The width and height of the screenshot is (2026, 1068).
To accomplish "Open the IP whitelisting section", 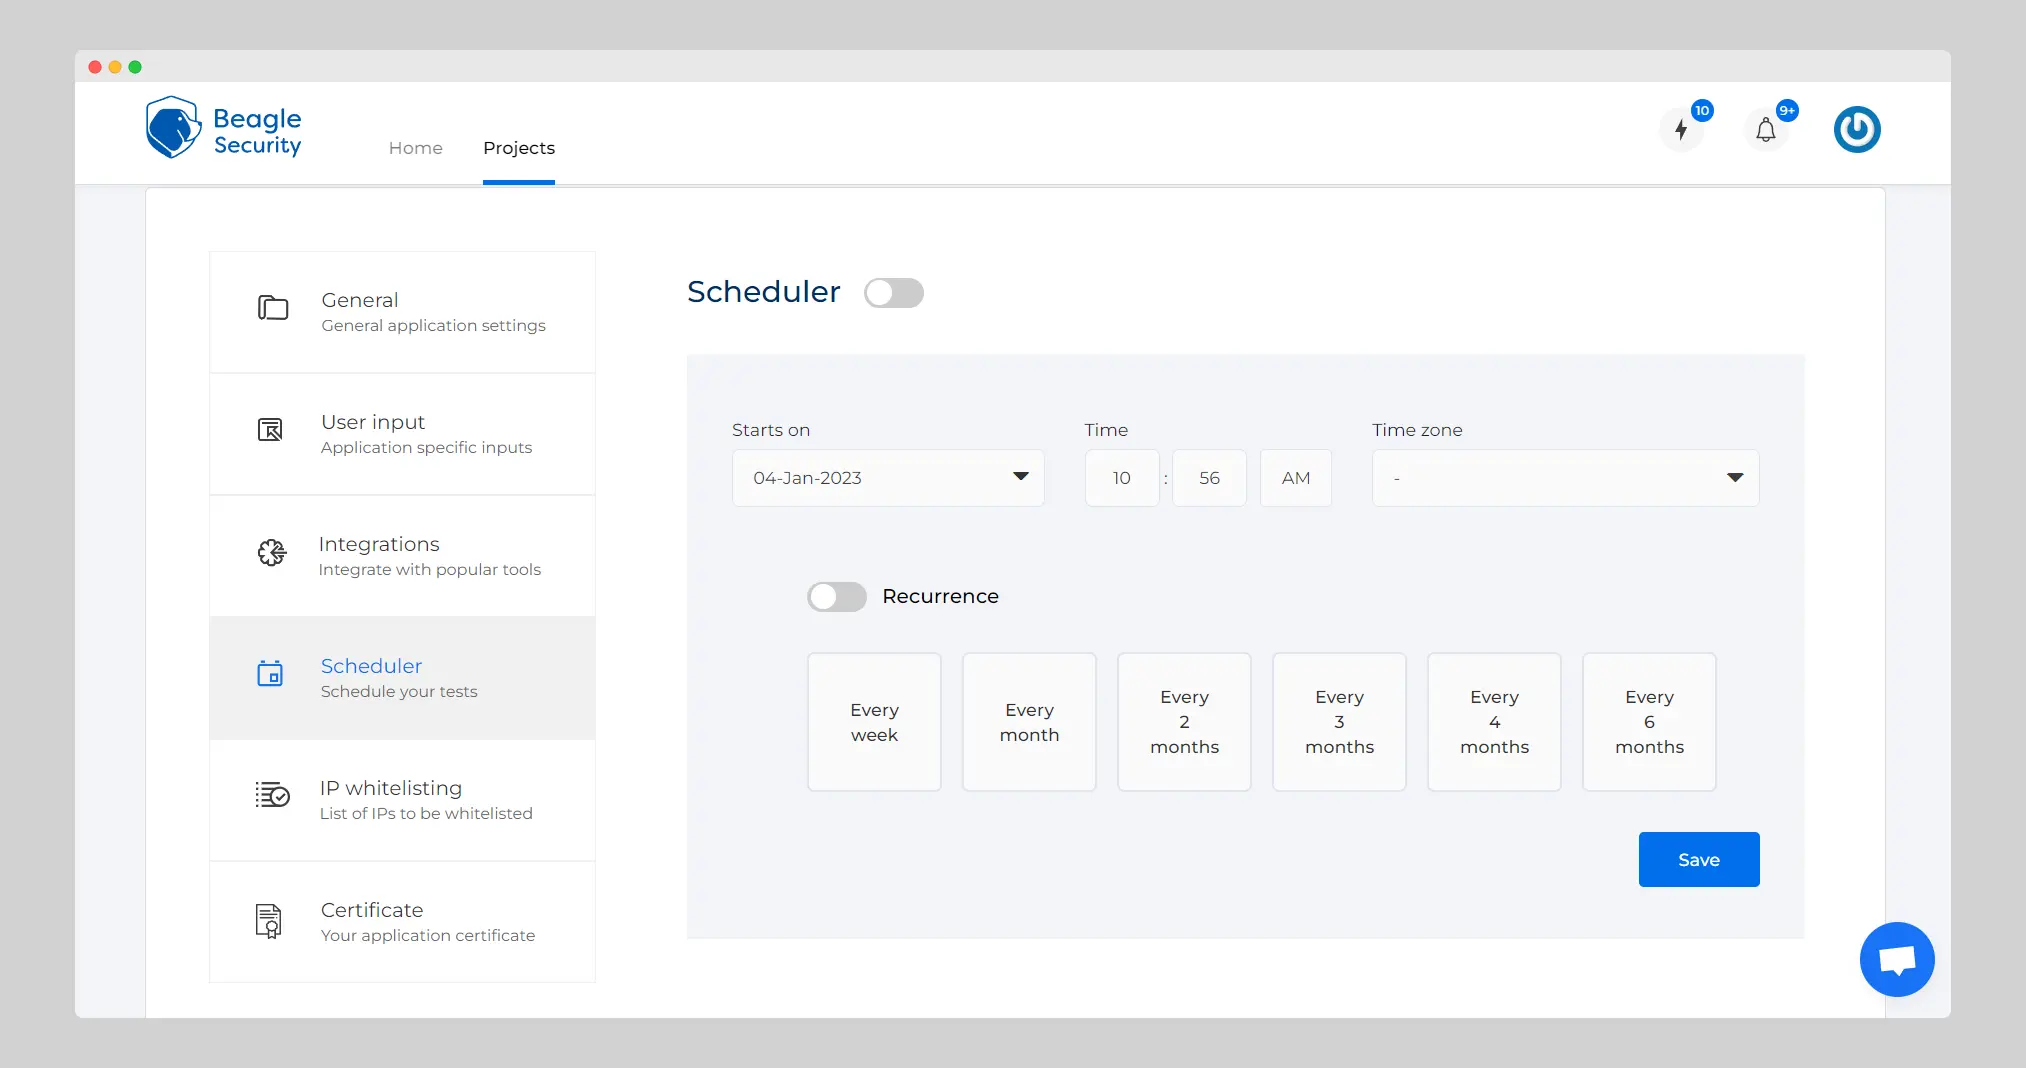I will [x=402, y=800].
